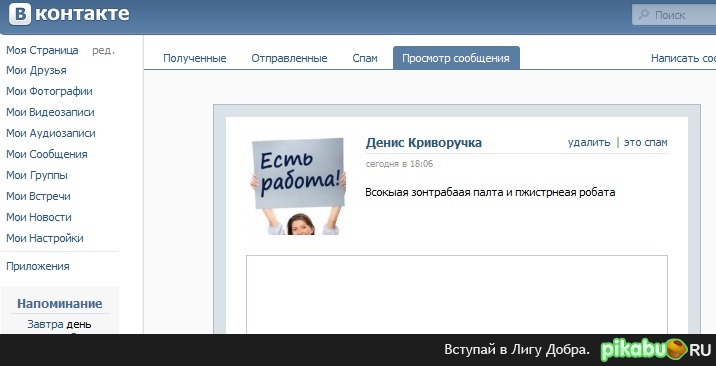Open Мои Друзья

[x=36, y=71]
